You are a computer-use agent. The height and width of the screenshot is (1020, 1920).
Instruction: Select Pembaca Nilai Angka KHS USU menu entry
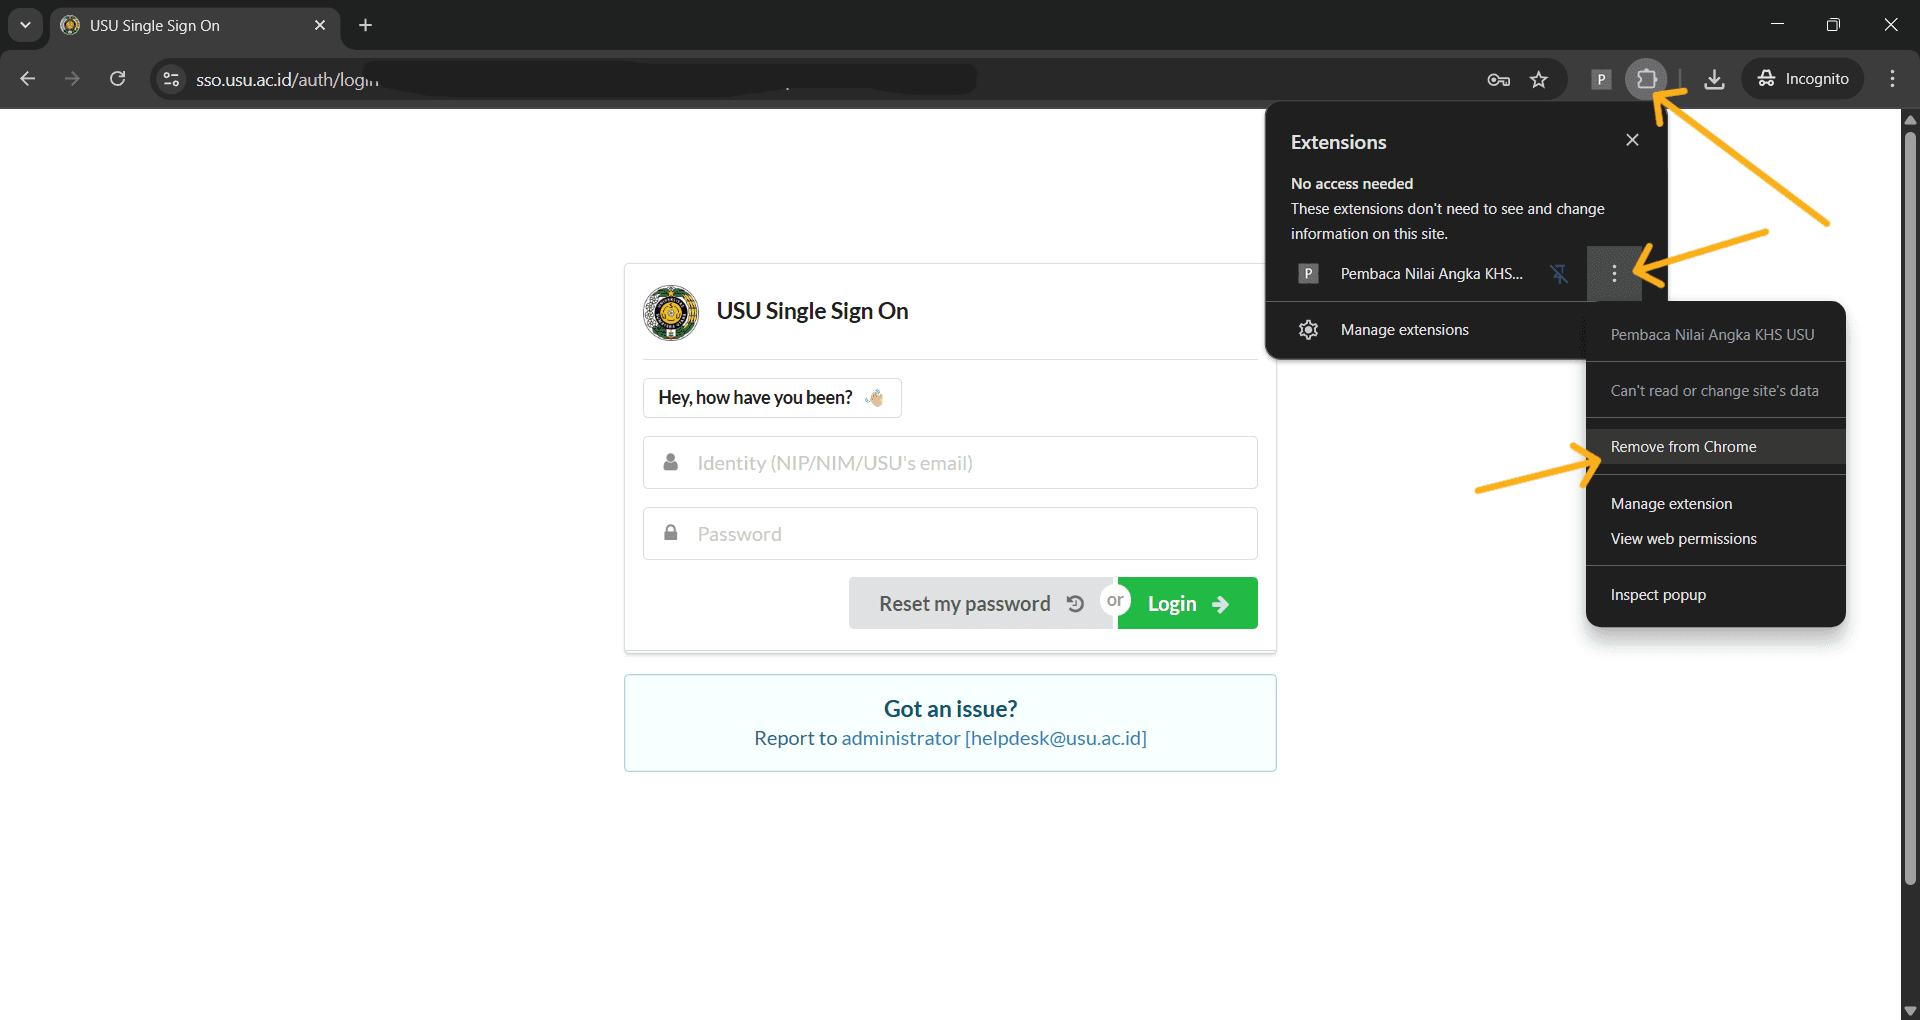coord(1712,335)
